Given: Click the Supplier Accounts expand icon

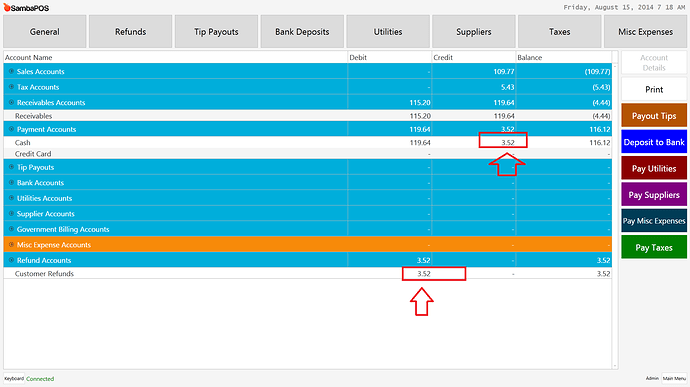Looking at the screenshot, I should coord(11,214).
